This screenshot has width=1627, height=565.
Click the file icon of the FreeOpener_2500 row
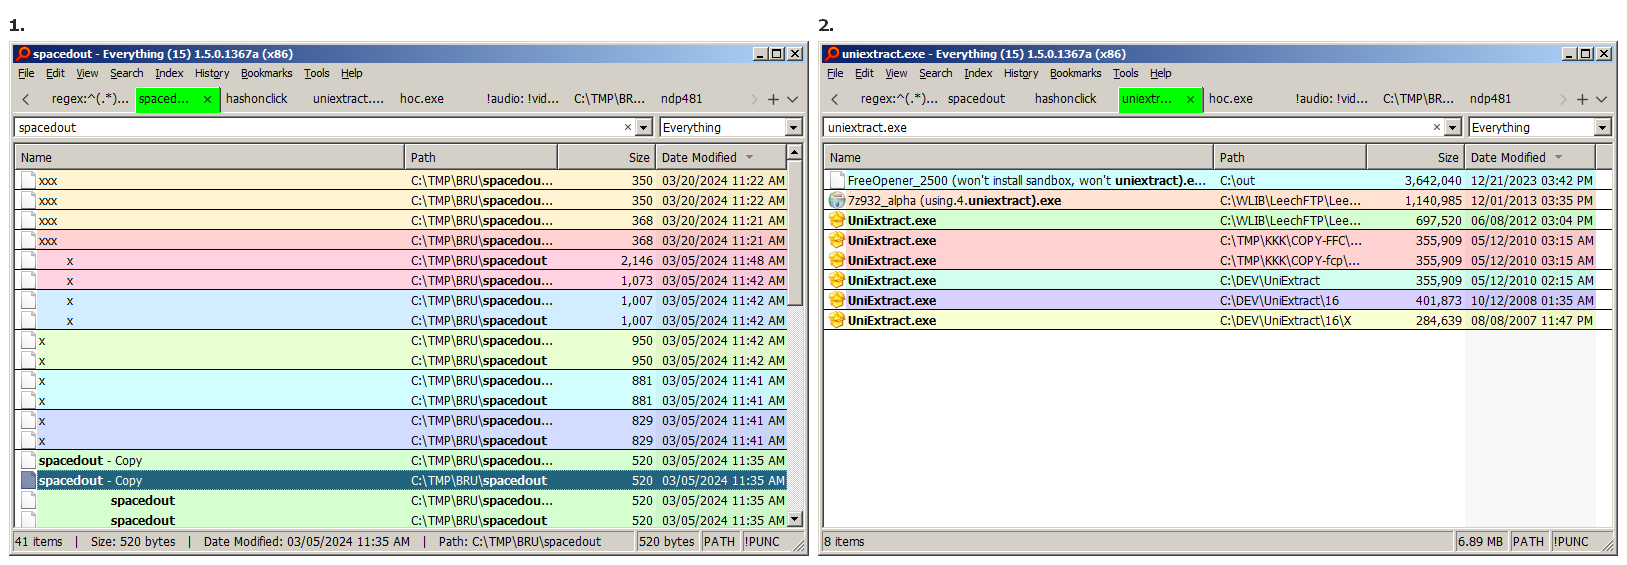coord(837,181)
